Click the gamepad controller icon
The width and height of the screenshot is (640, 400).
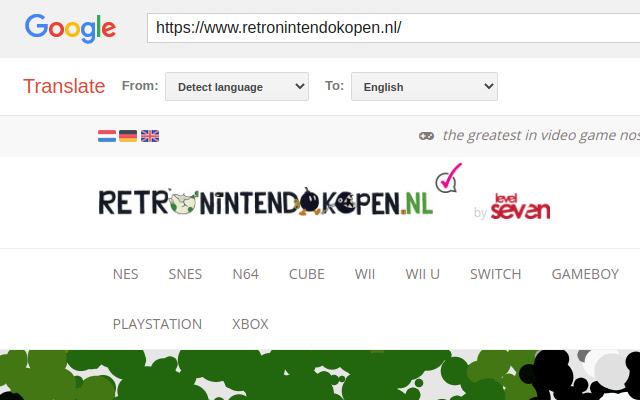[x=426, y=136]
